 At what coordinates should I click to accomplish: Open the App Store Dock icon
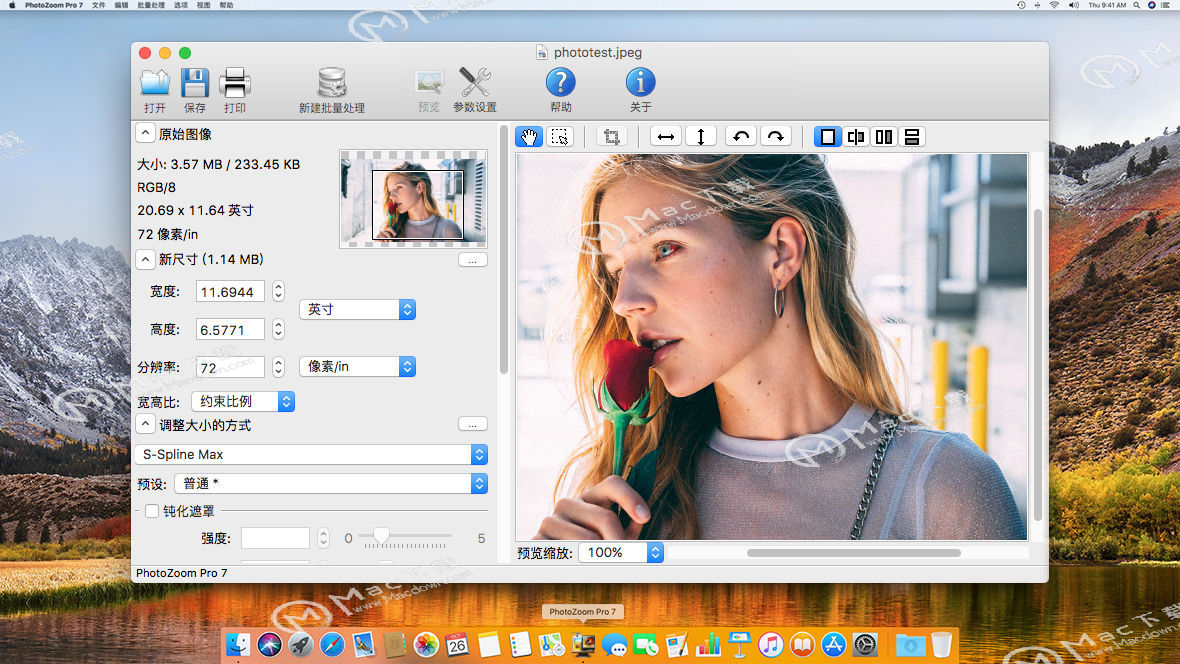834,645
